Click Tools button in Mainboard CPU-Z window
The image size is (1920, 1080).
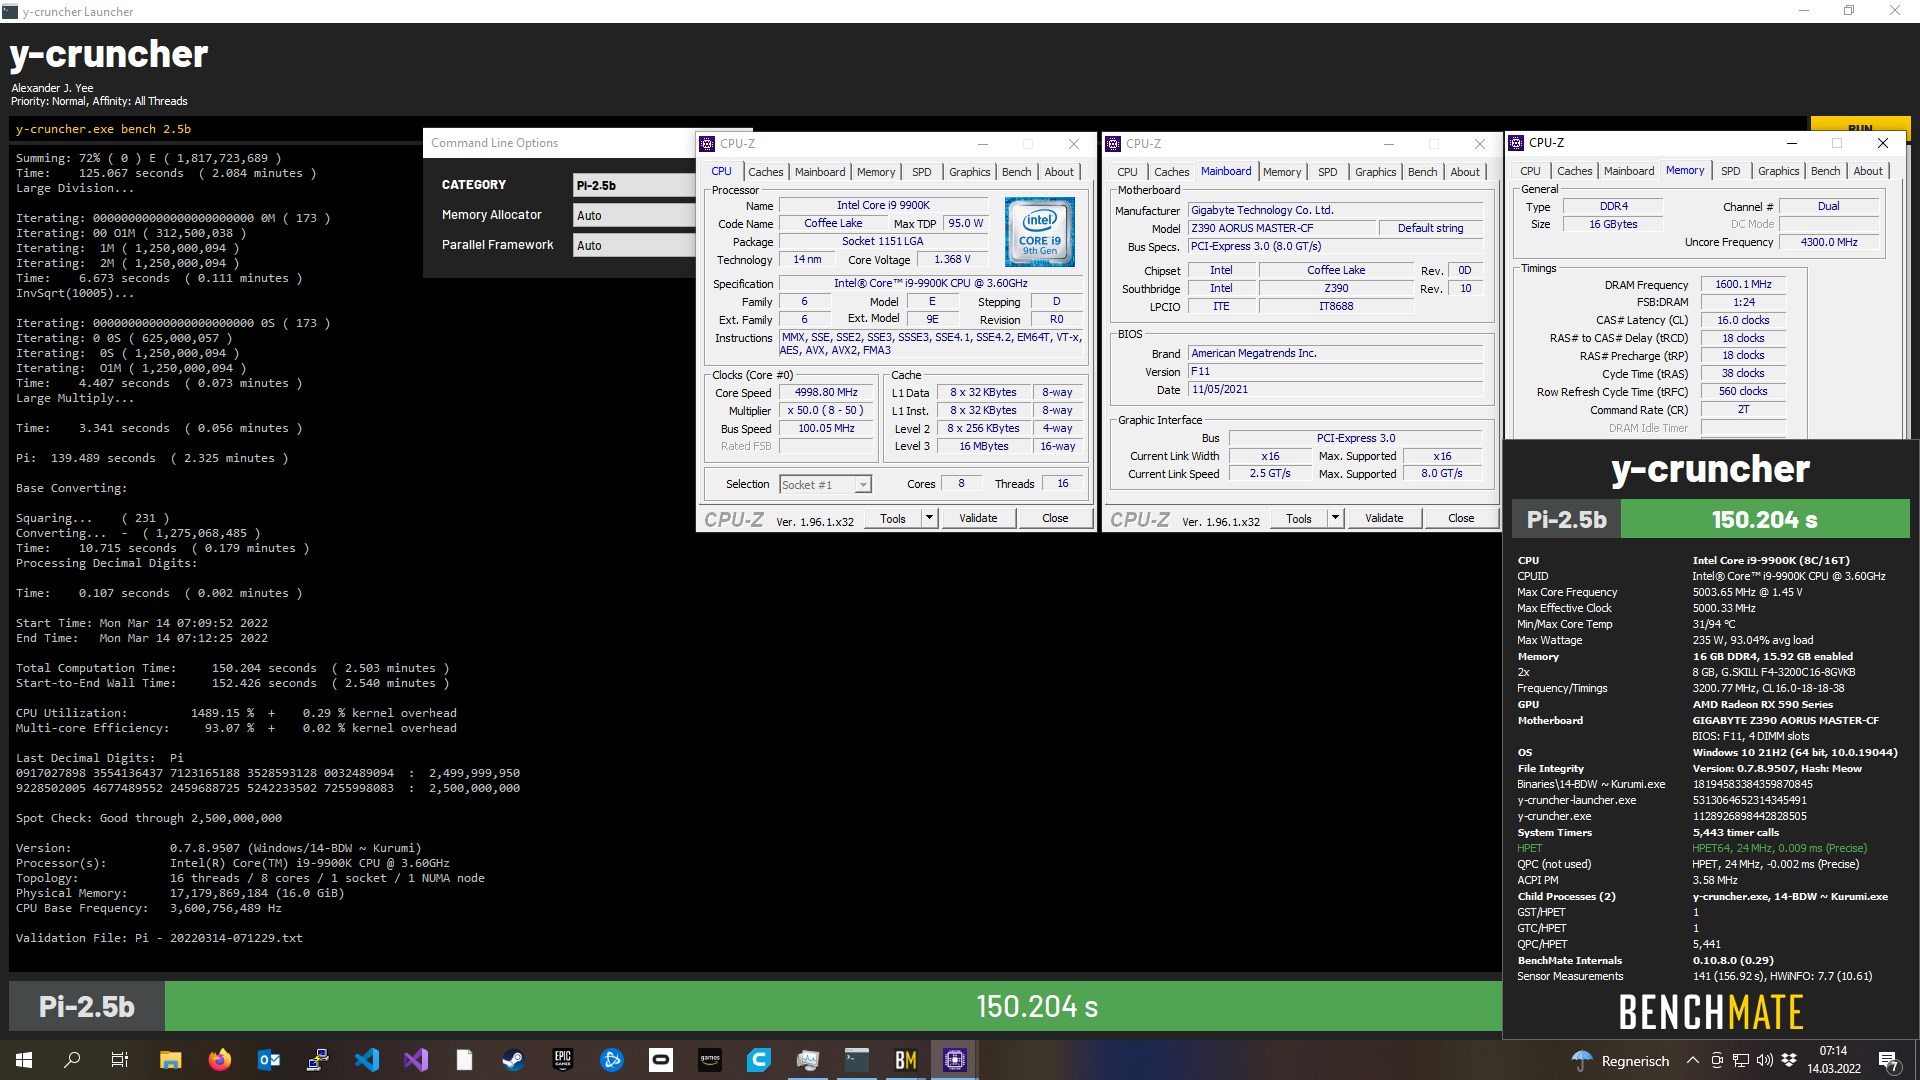coord(1299,518)
